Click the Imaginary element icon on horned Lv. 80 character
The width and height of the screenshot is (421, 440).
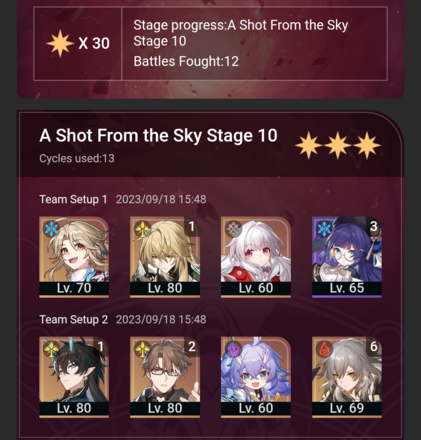pos(51,349)
